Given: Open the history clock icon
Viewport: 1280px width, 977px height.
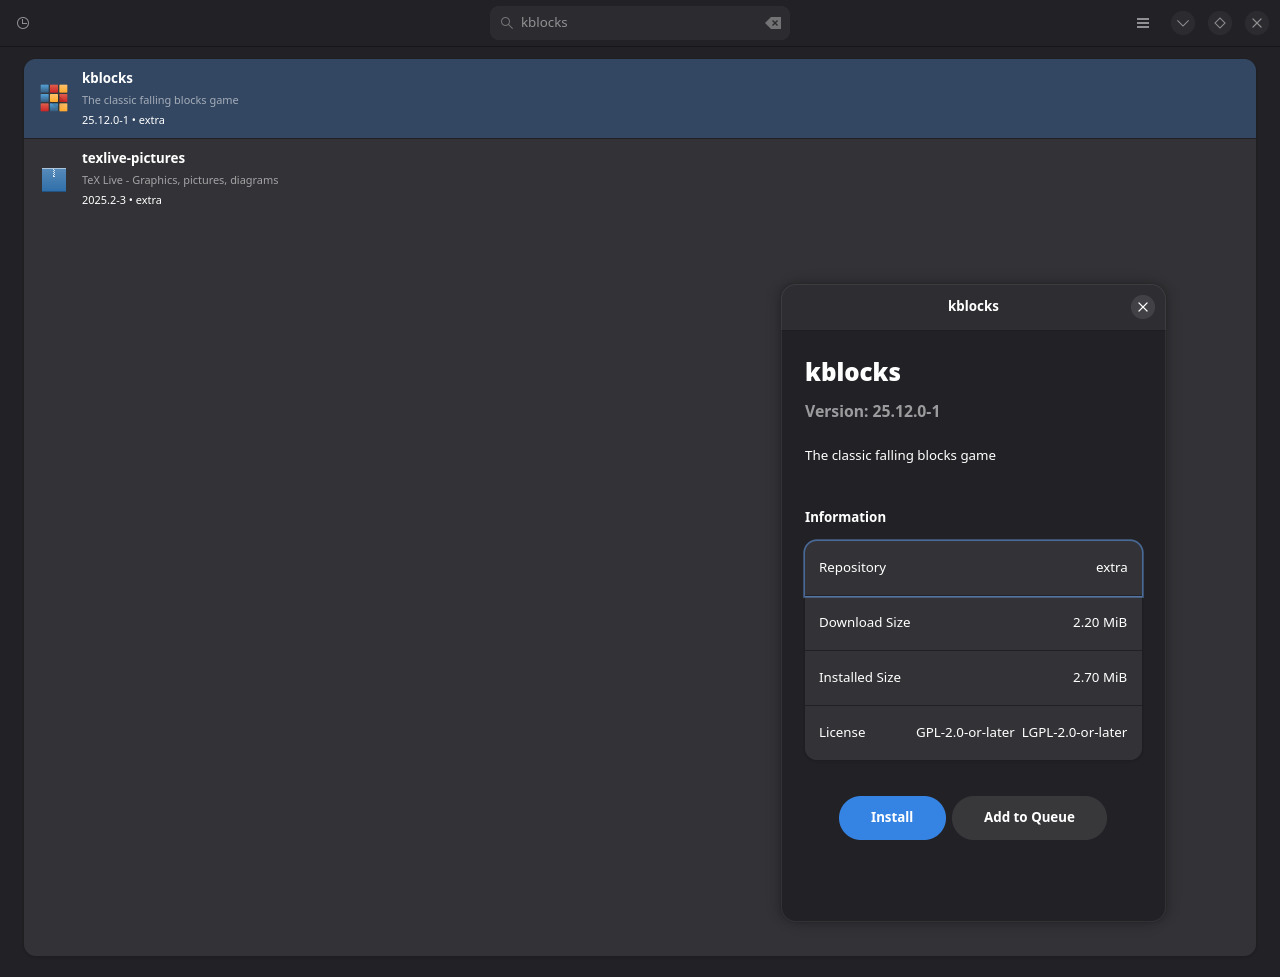Looking at the screenshot, I should pyautogui.click(x=23, y=23).
